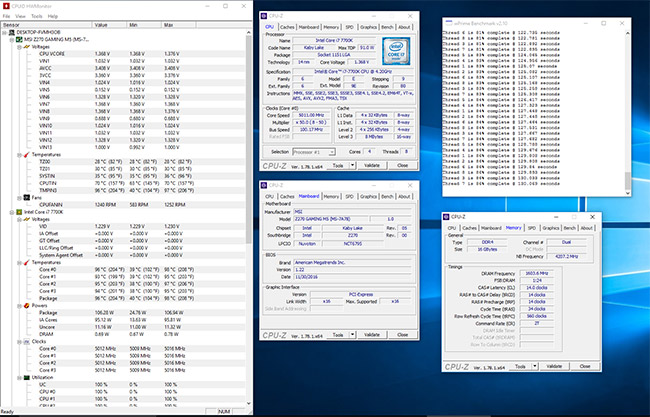Screen dimensions: 650x417
Task: Select the Core #0 temperature row
Action: (123, 269)
